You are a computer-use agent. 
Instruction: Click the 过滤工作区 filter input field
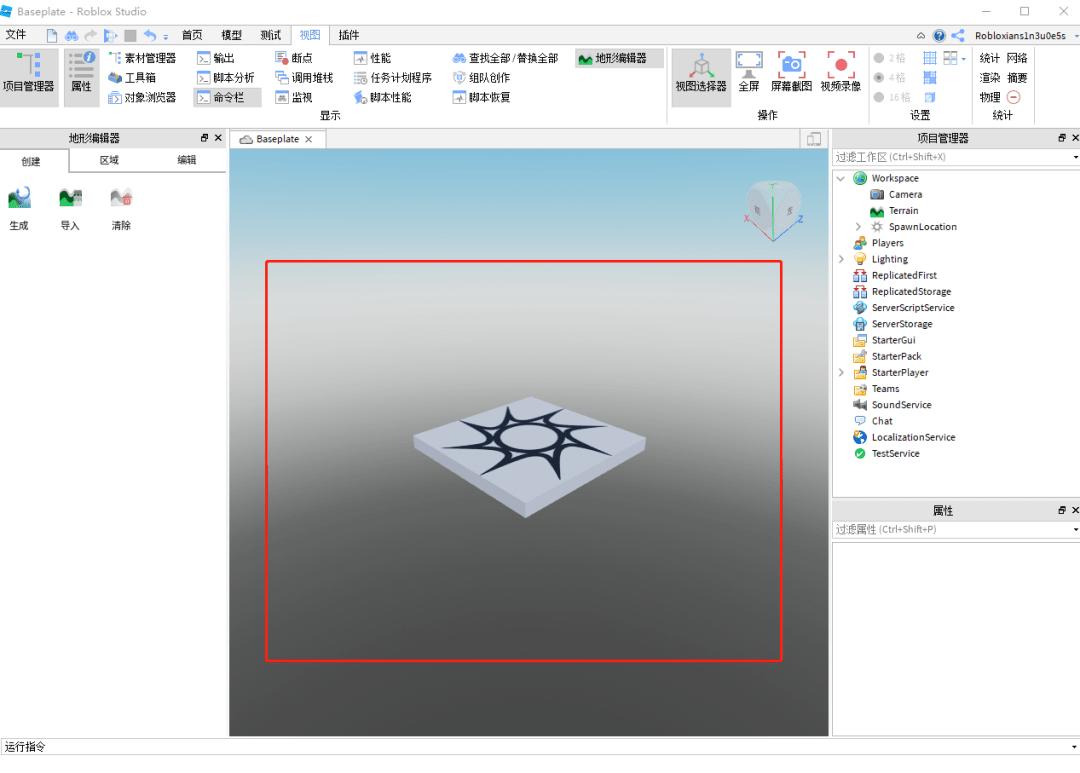pos(950,157)
